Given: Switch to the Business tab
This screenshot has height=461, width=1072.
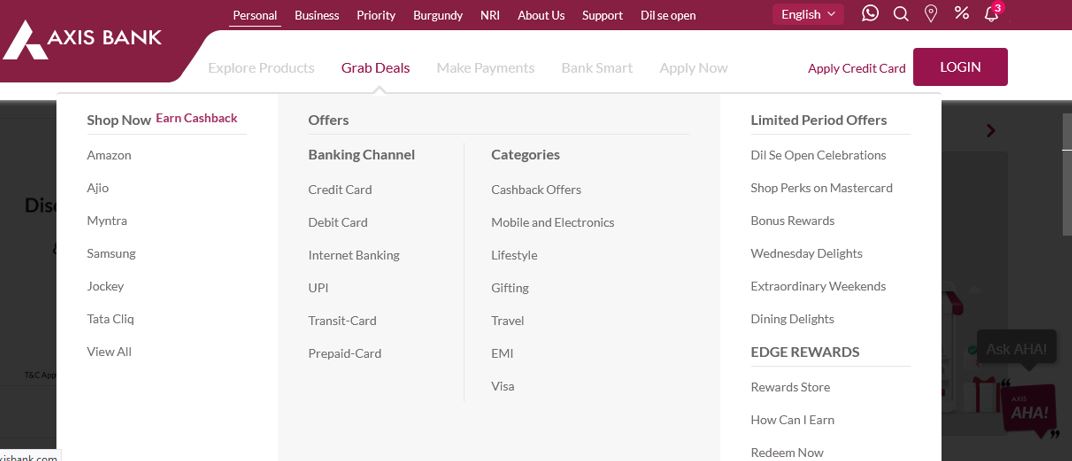Looking at the screenshot, I should (317, 15).
